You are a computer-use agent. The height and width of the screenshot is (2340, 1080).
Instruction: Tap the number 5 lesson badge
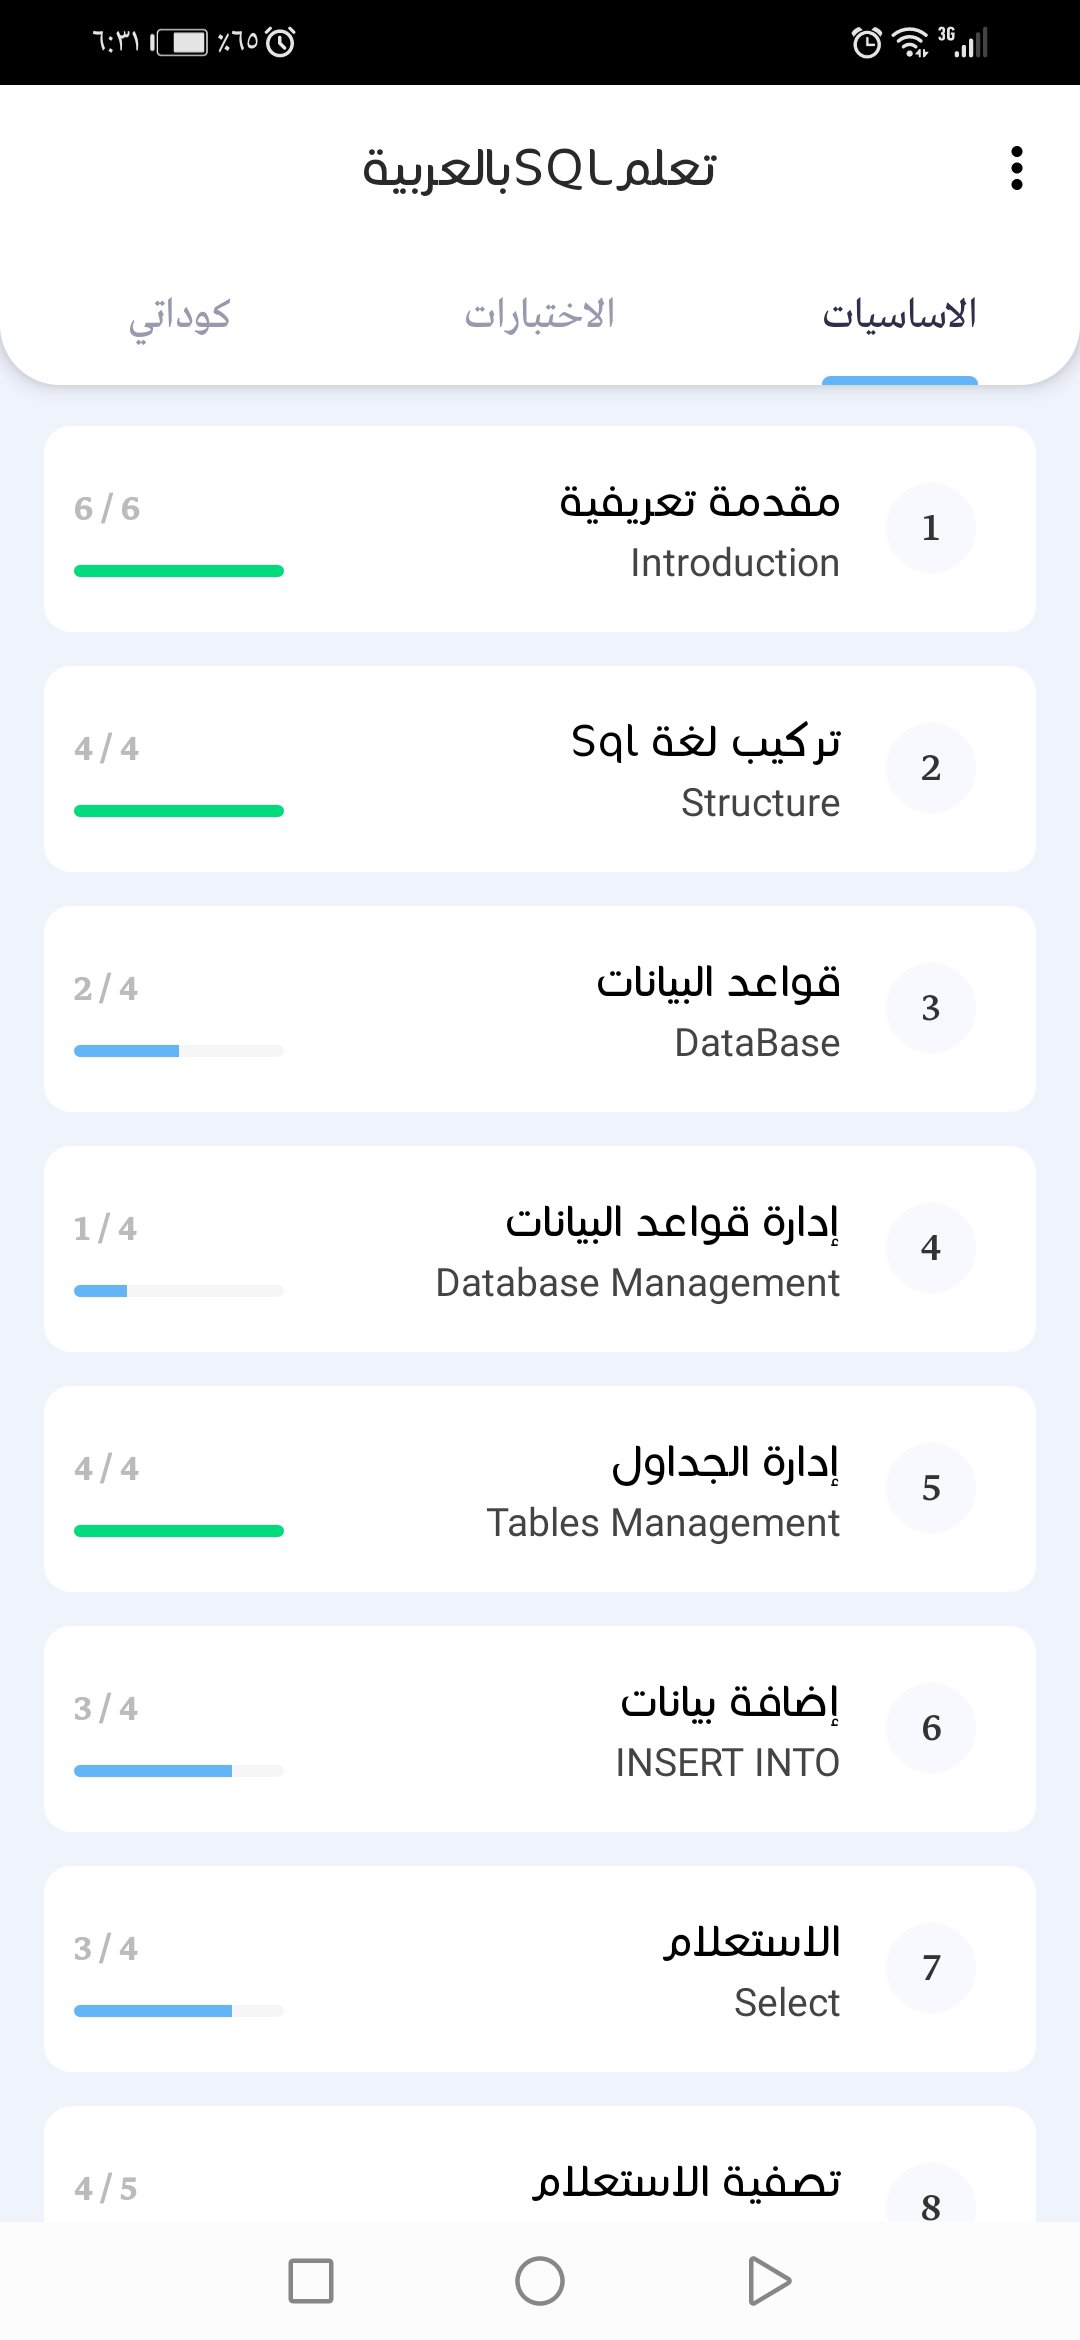pos(930,1488)
